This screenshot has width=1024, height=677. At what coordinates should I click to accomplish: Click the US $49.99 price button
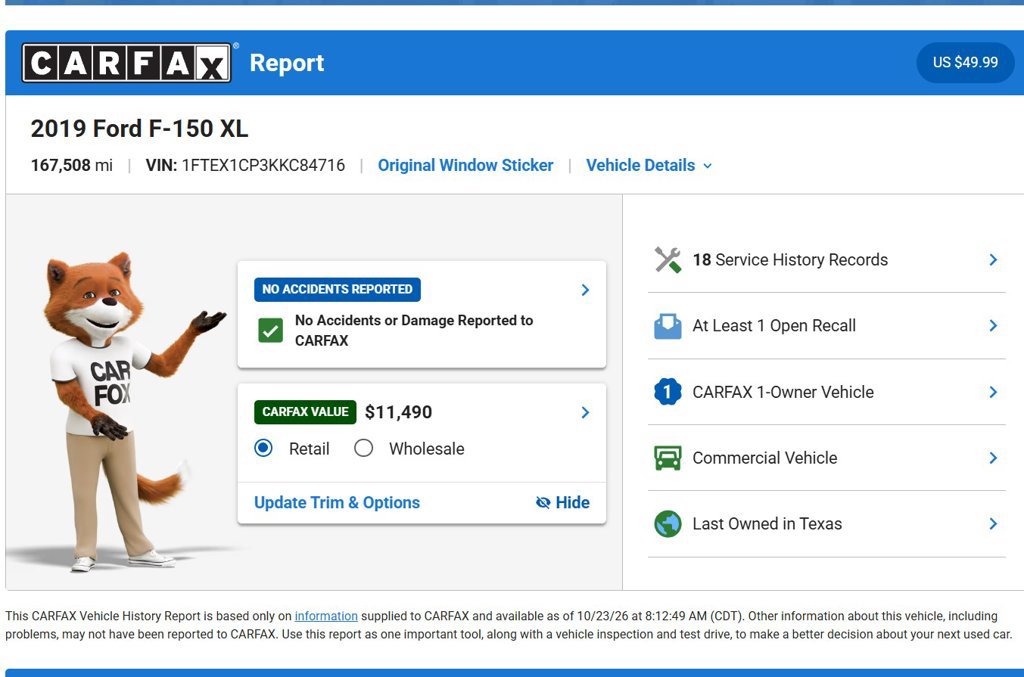tap(965, 62)
